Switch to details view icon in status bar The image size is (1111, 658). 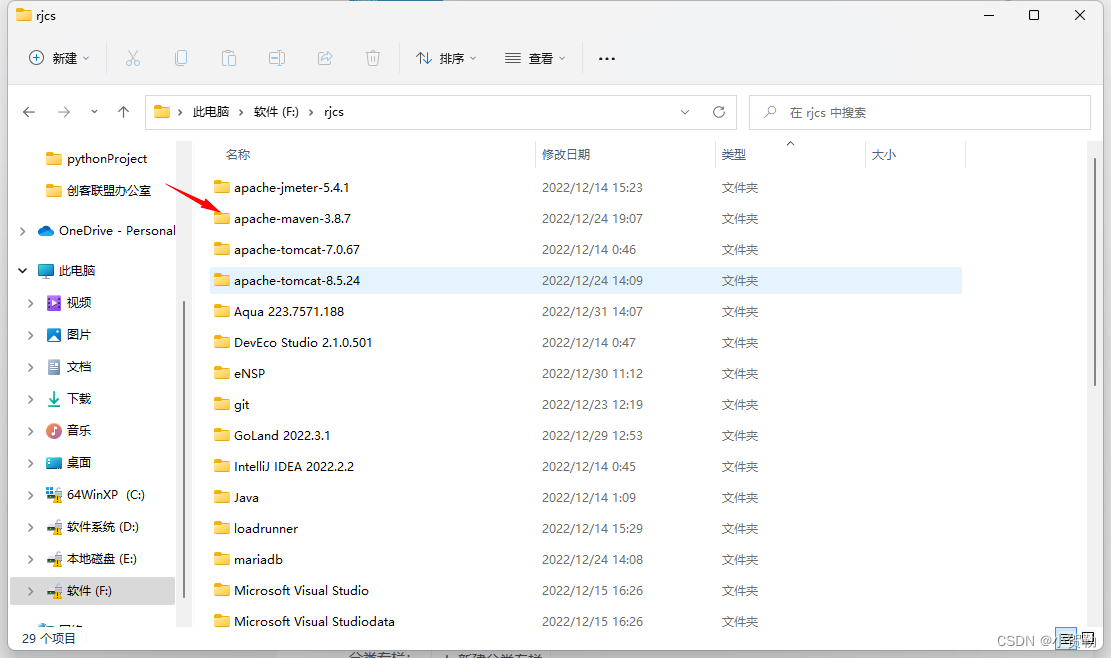[x=1066, y=639]
